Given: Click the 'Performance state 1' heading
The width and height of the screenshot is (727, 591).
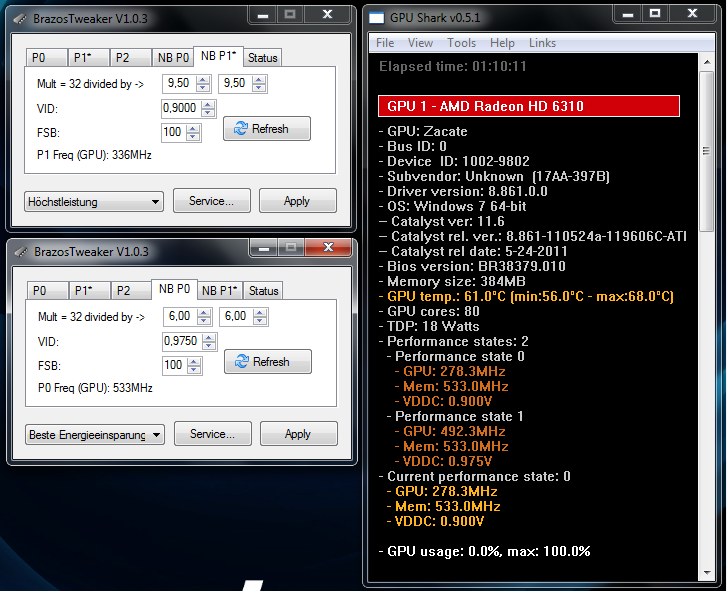Looking at the screenshot, I should 455,416.
